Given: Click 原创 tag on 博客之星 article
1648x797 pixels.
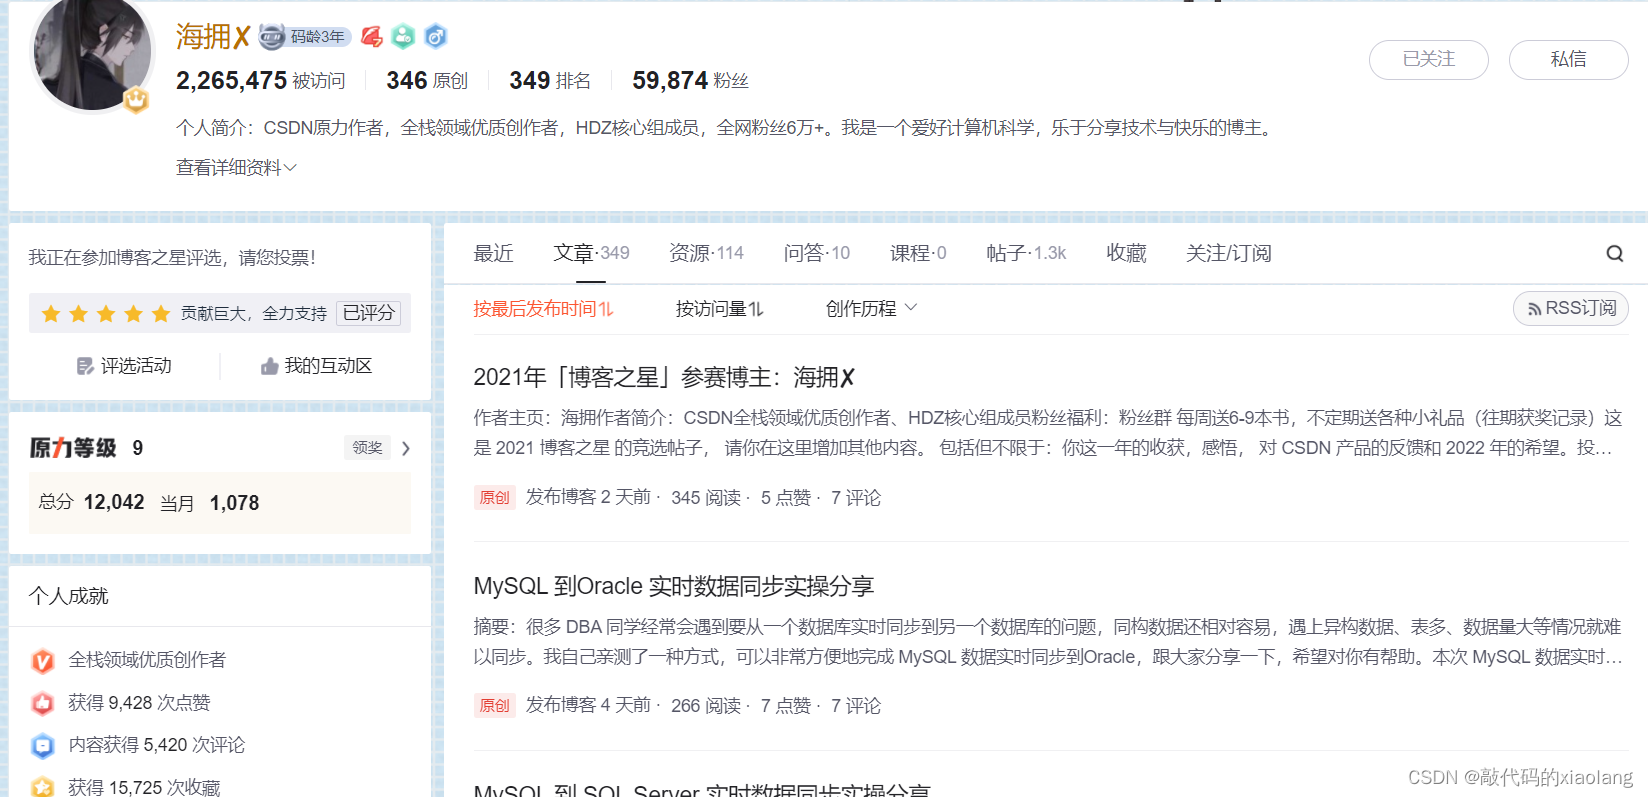Looking at the screenshot, I should [494, 497].
